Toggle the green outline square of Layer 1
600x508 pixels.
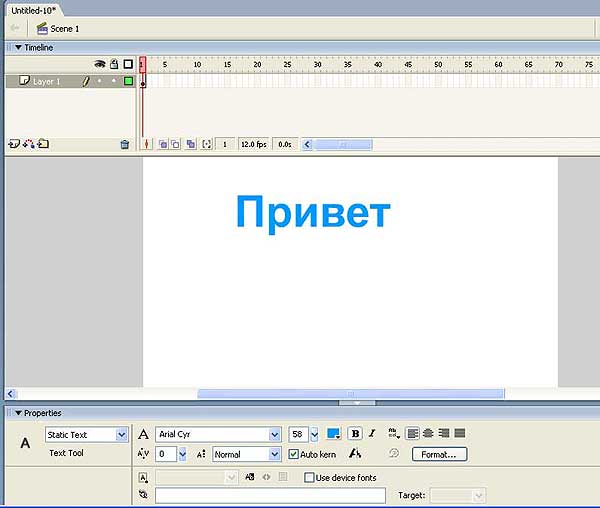point(128,81)
